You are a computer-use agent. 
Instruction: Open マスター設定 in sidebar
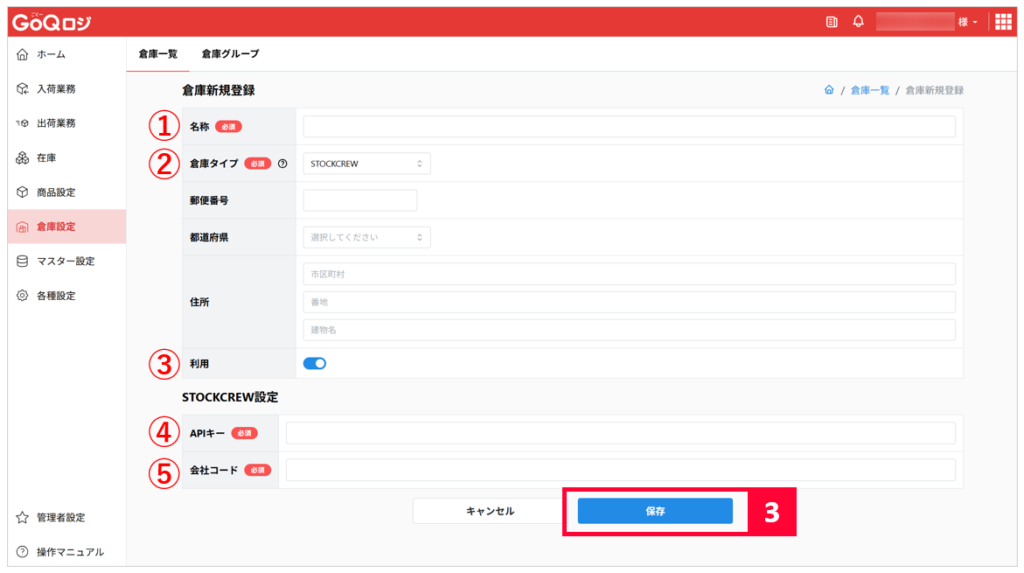[x=67, y=261]
